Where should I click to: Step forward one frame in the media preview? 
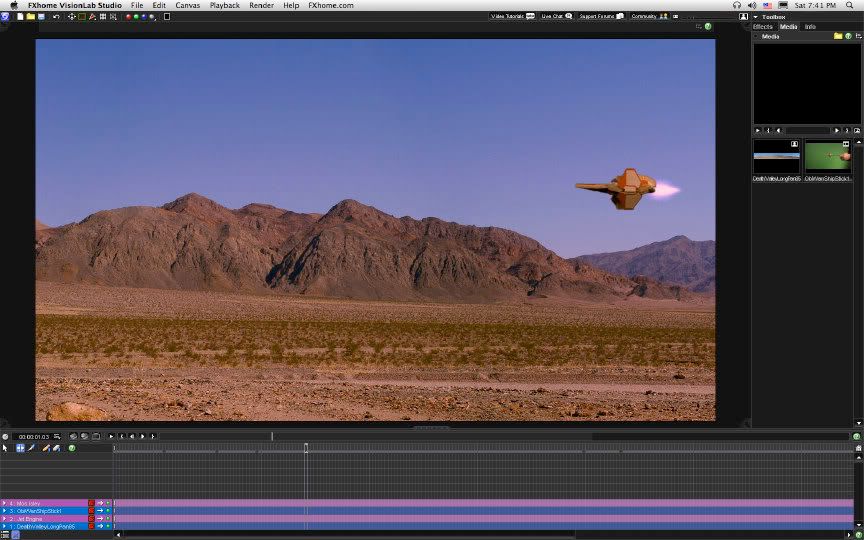(x=836, y=131)
